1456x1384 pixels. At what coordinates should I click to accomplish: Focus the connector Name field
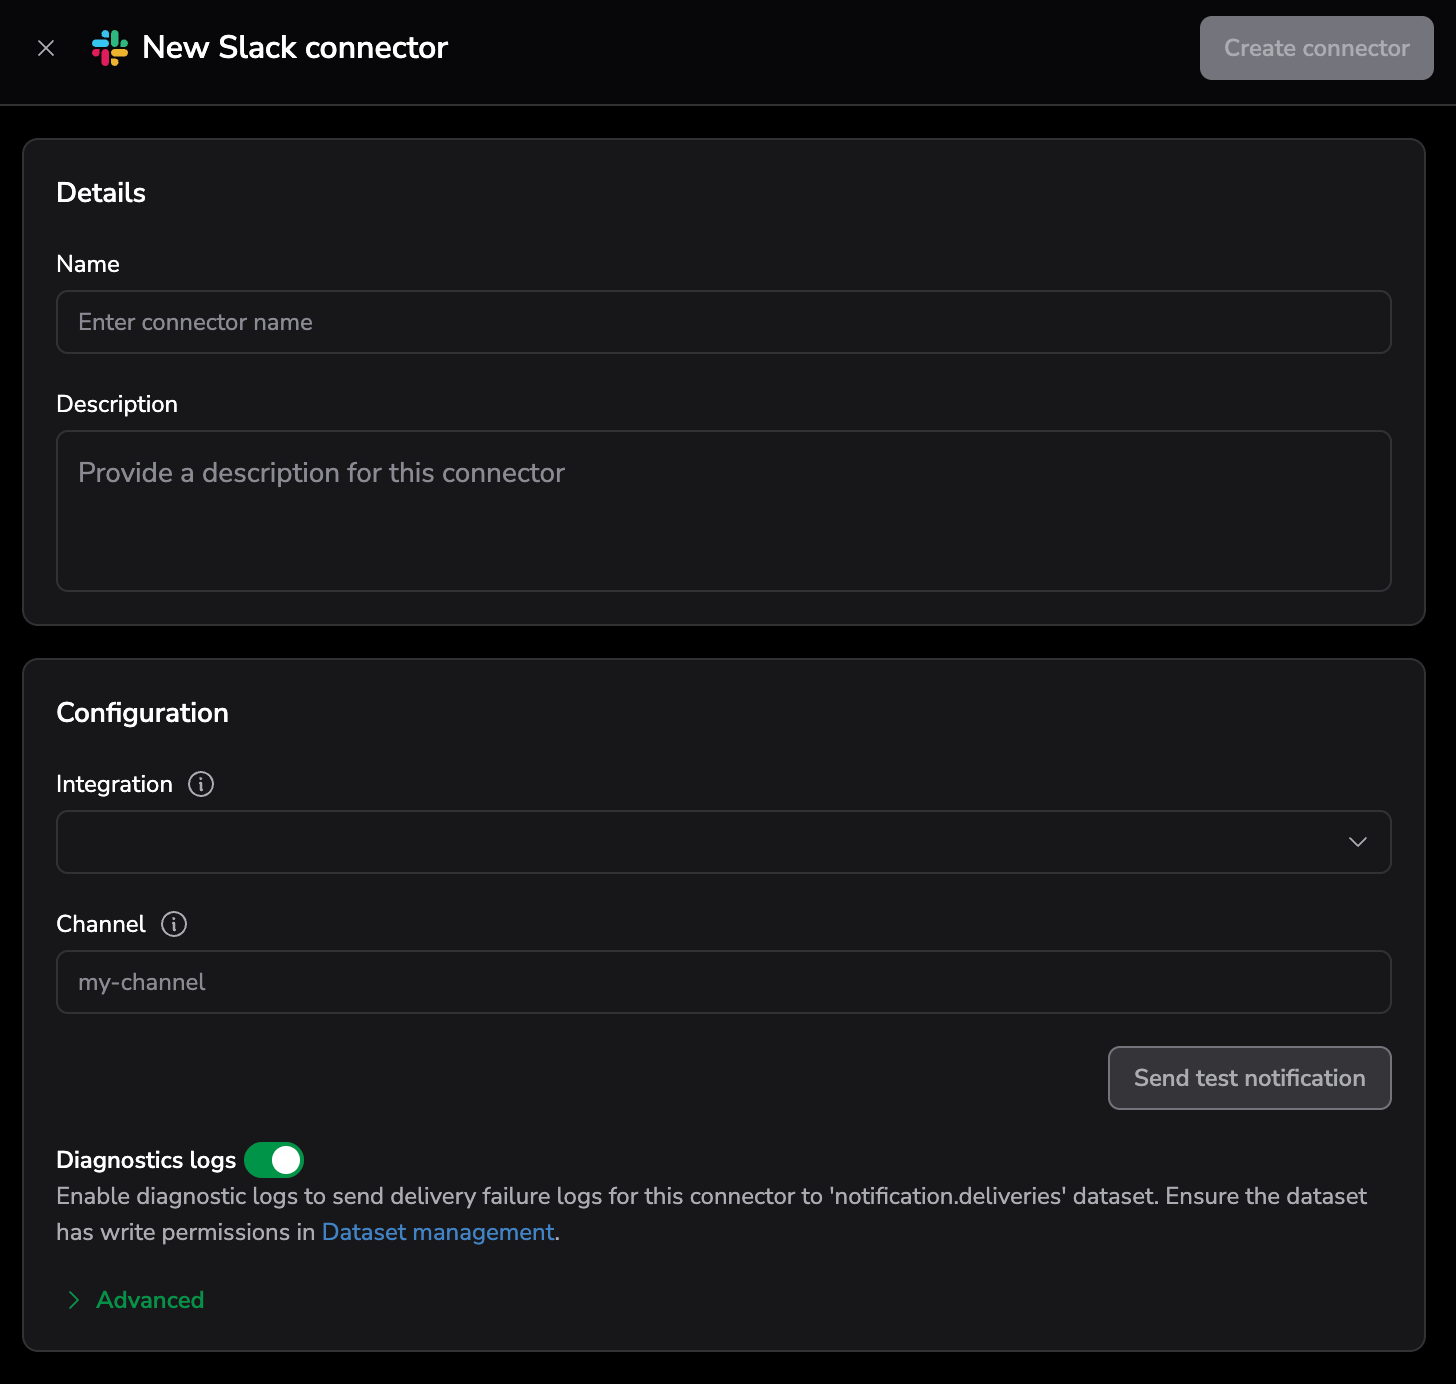click(x=723, y=322)
